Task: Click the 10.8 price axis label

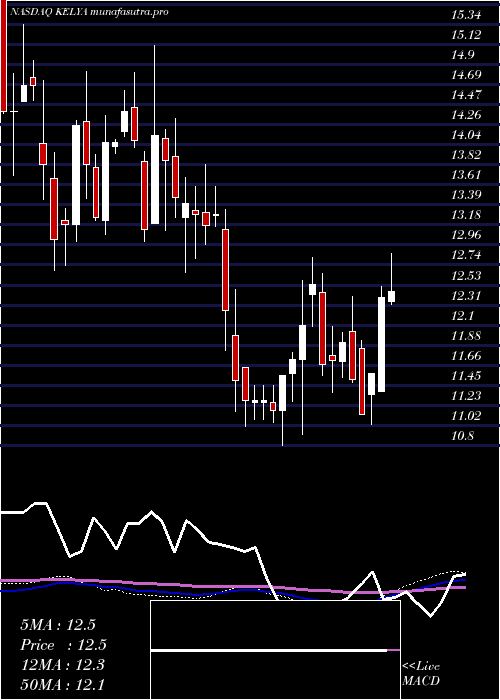Action: pos(462,436)
